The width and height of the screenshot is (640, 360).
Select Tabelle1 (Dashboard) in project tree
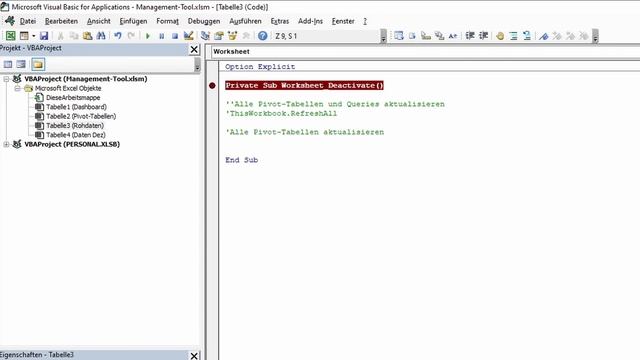pyautogui.click(x=76, y=107)
